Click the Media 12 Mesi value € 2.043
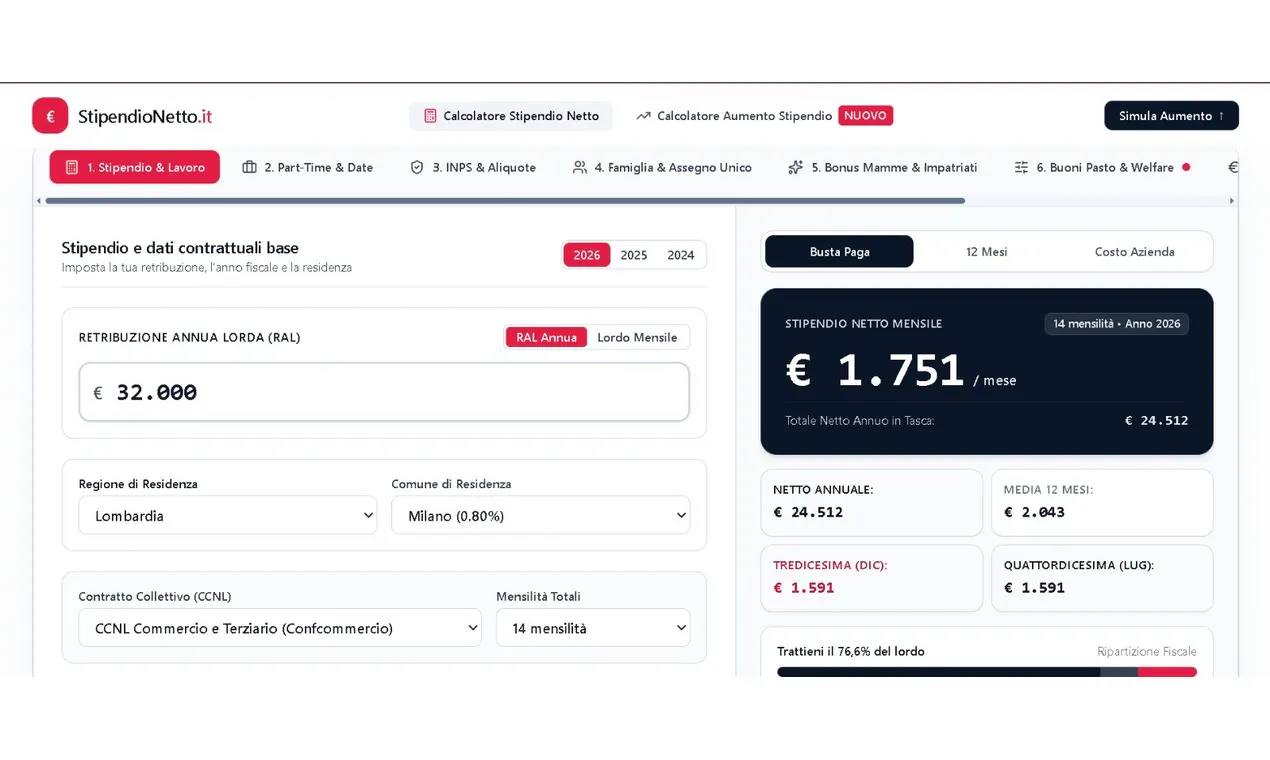The image size is (1270, 760). pyautogui.click(x=1034, y=512)
